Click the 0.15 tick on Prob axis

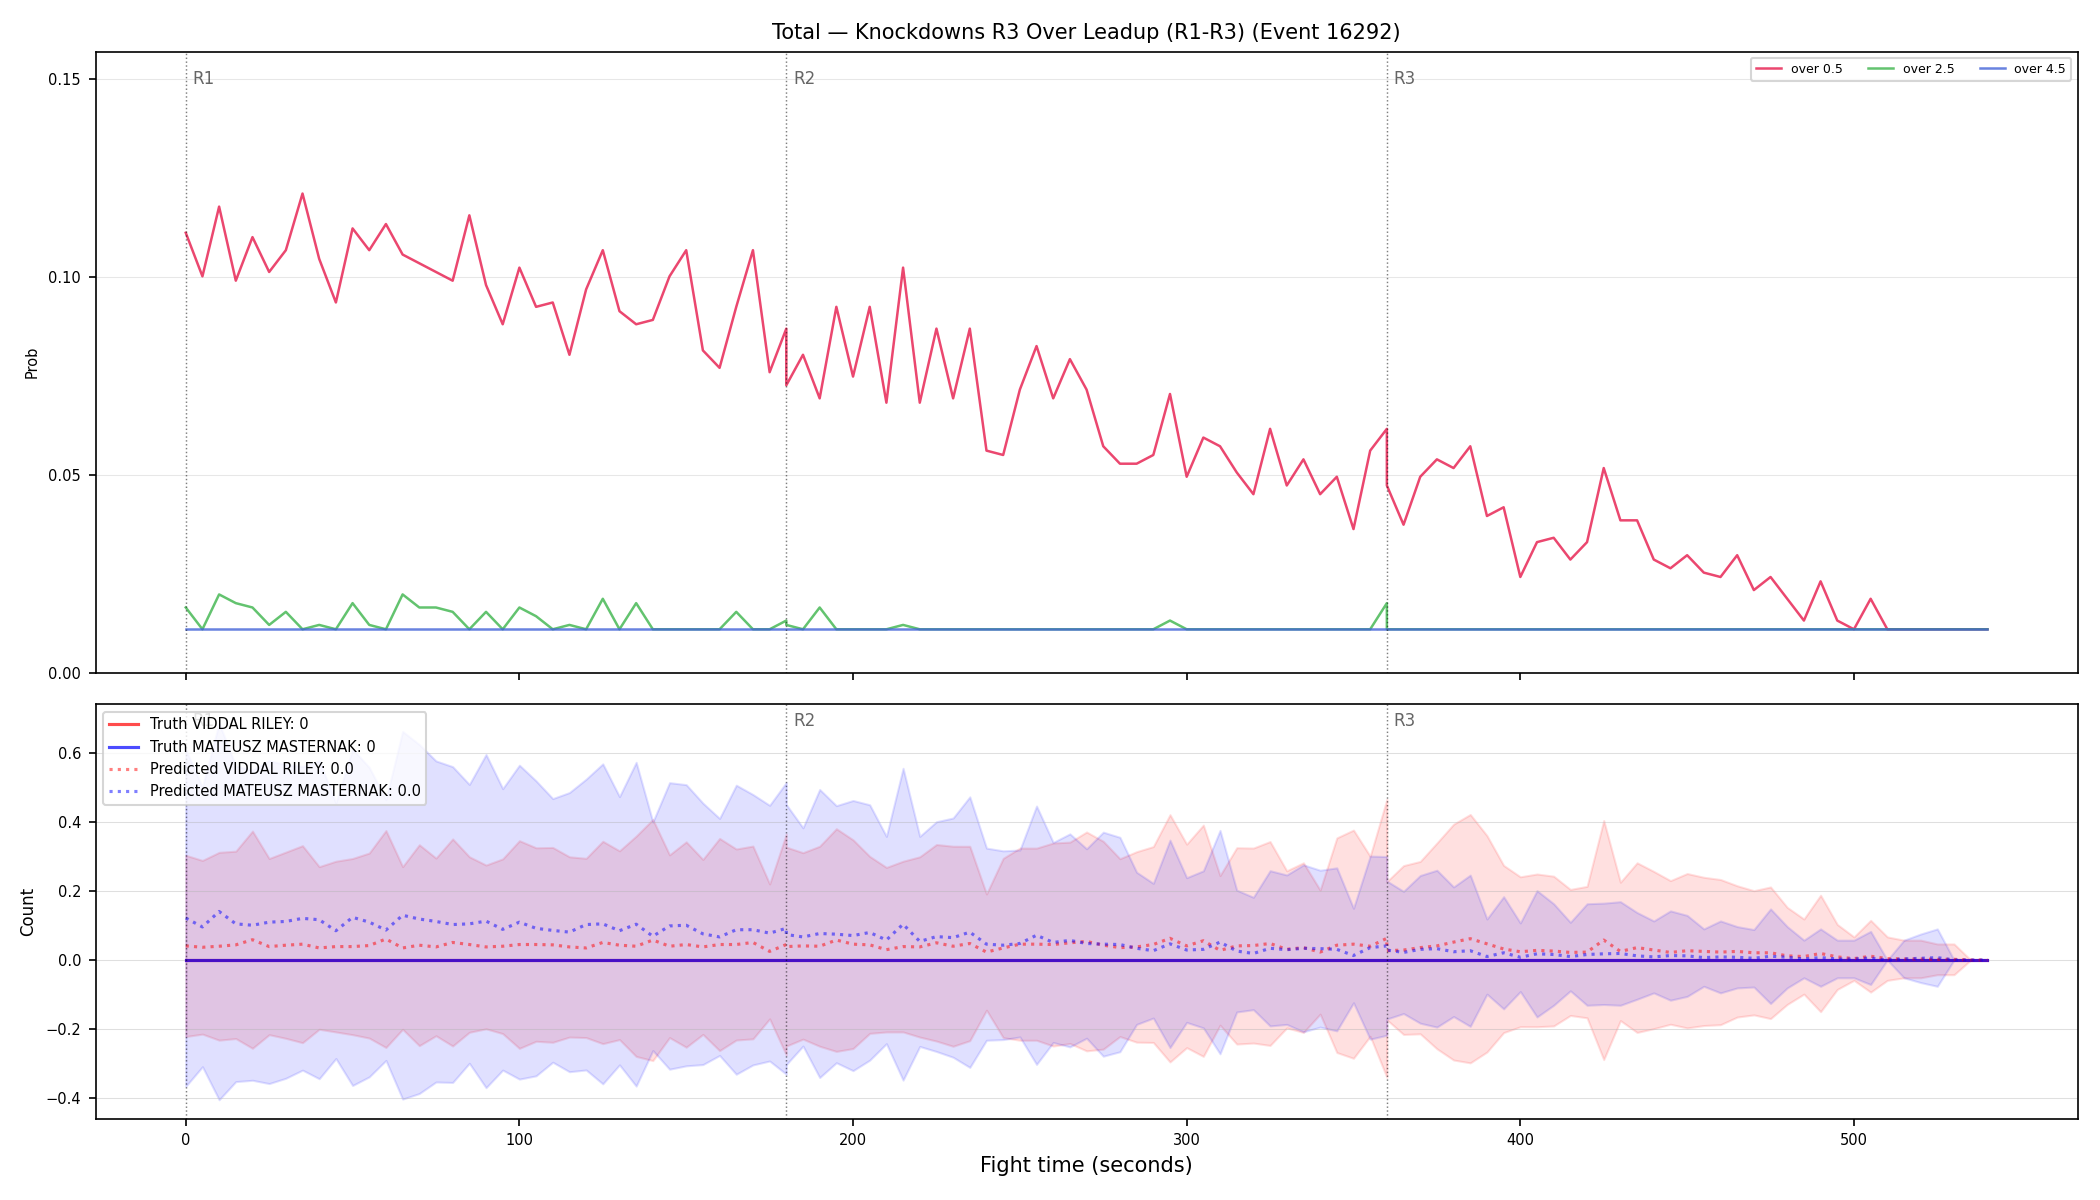pyautogui.click(x=65, y=80)
